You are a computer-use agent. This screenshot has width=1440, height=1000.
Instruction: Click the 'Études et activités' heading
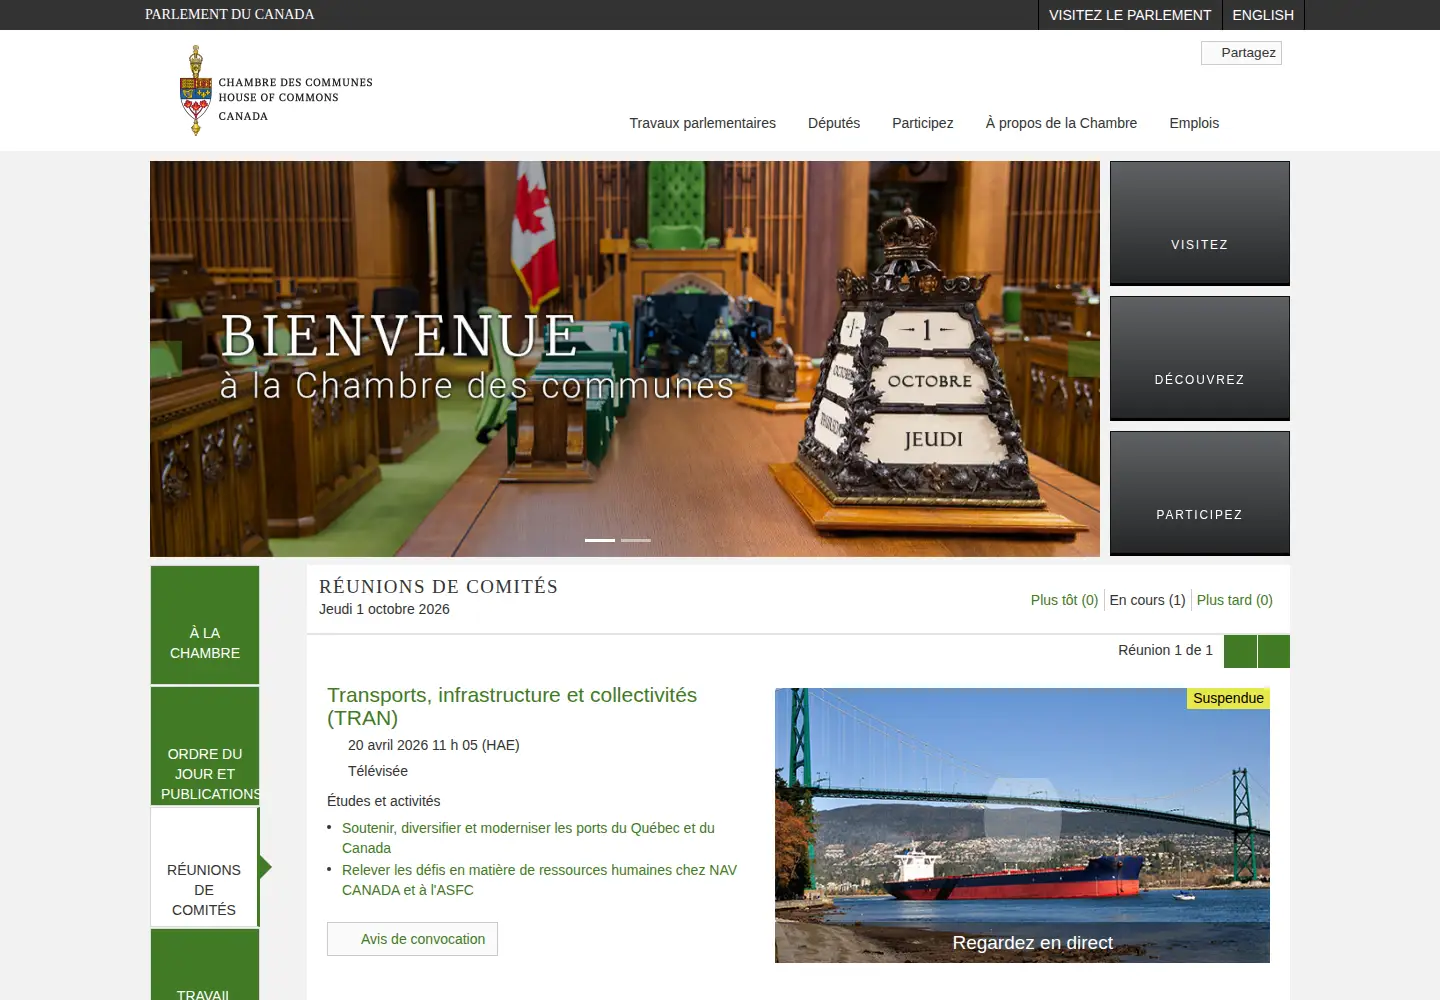coord(384,801)
